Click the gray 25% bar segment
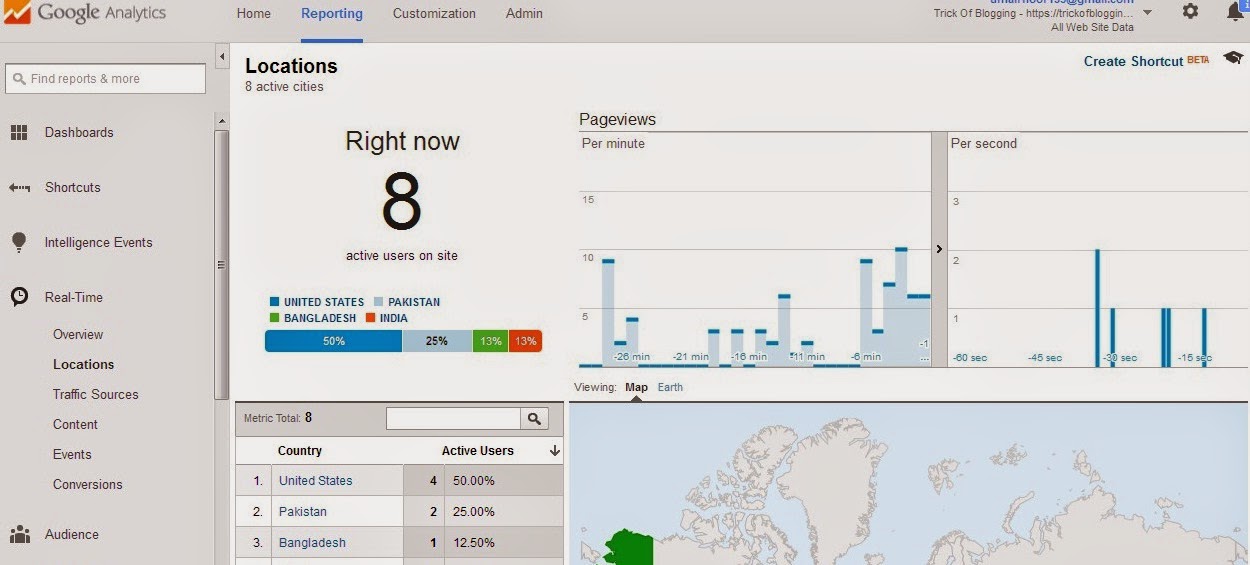 click(x=437, y=341)
